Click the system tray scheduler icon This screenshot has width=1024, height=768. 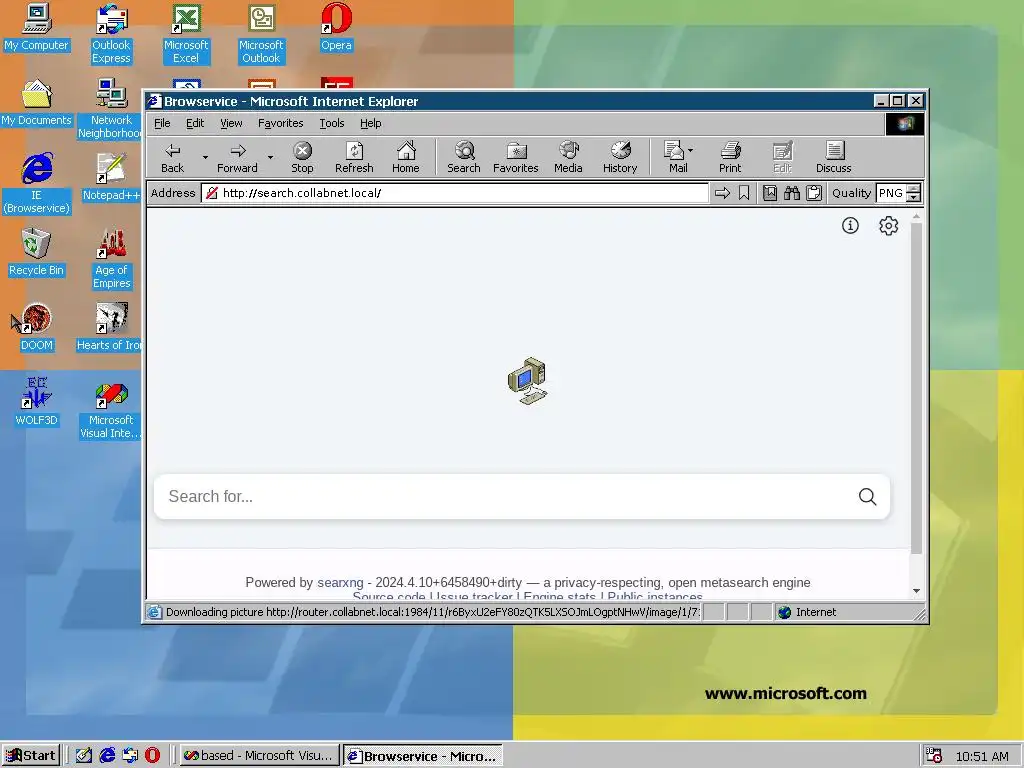click(934, 756)
